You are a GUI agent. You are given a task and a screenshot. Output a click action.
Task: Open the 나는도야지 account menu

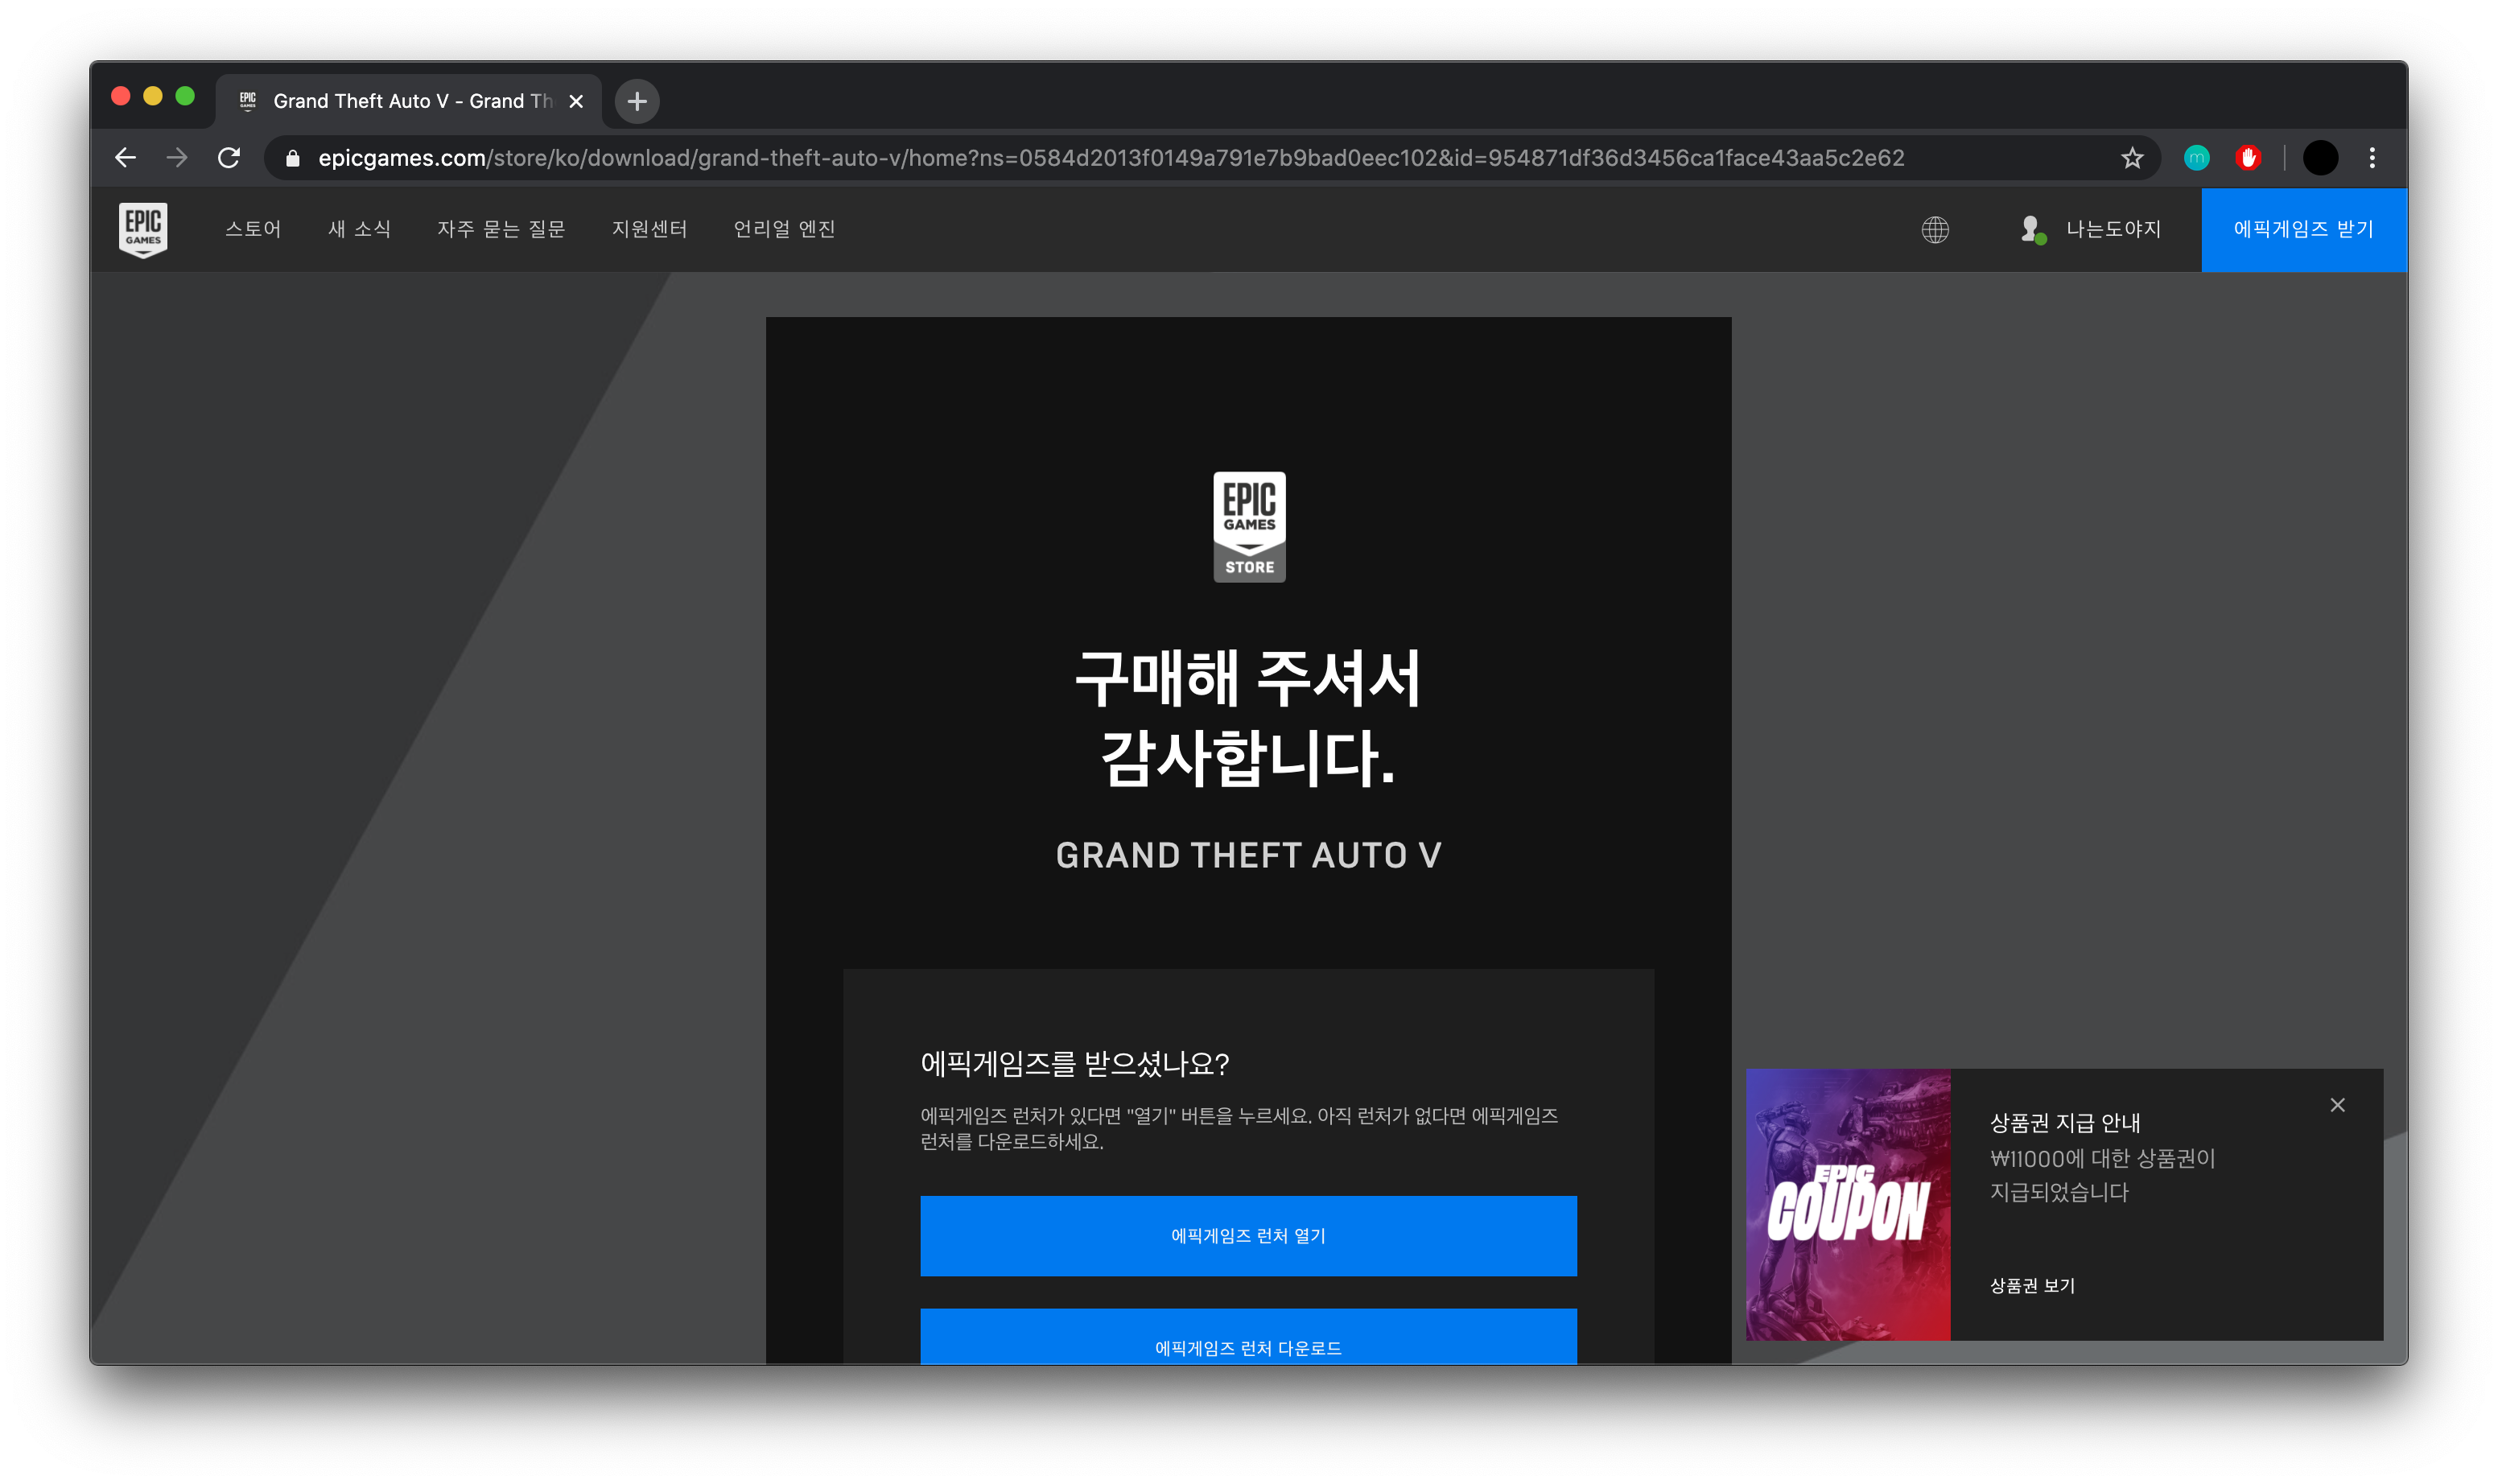2113,229
